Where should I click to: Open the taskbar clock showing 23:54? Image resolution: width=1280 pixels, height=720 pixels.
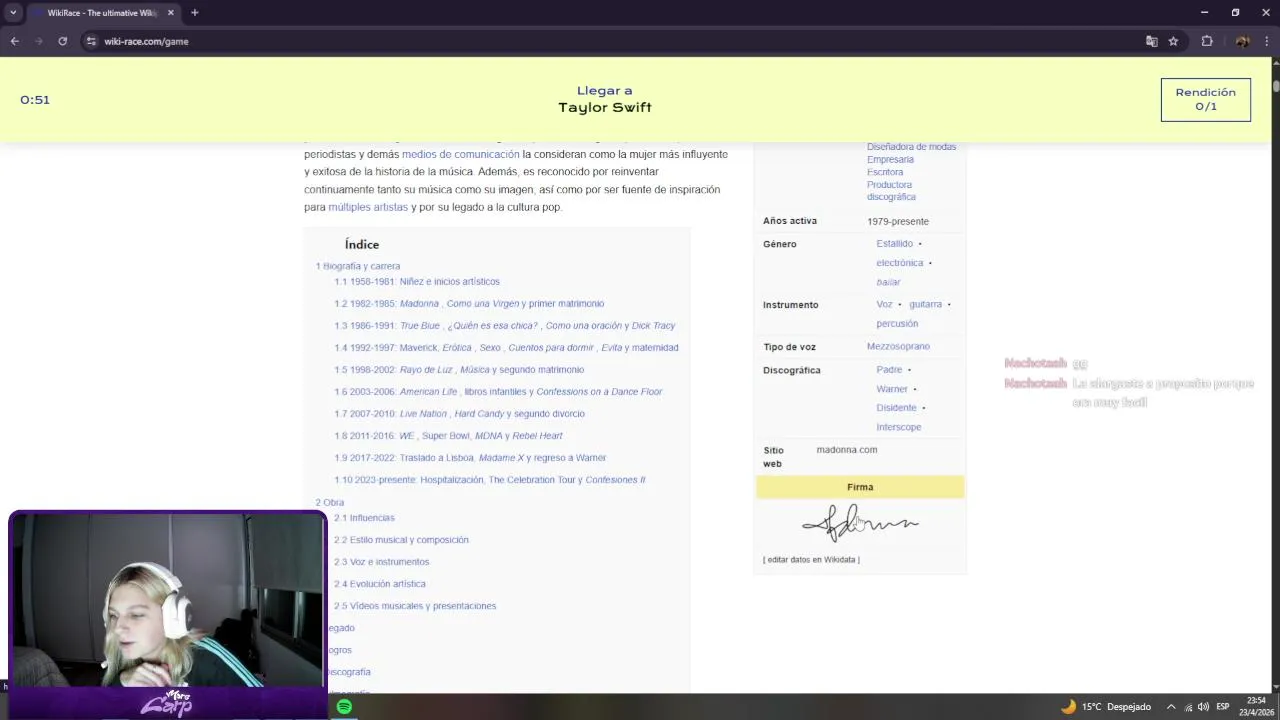tap(1257, 707)
